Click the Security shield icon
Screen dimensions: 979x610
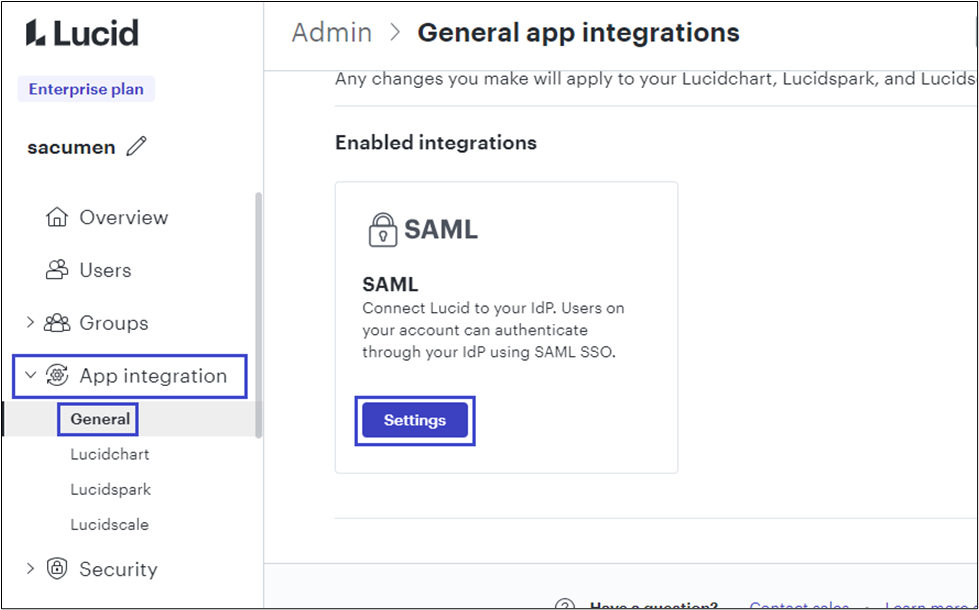pos(58,569)
